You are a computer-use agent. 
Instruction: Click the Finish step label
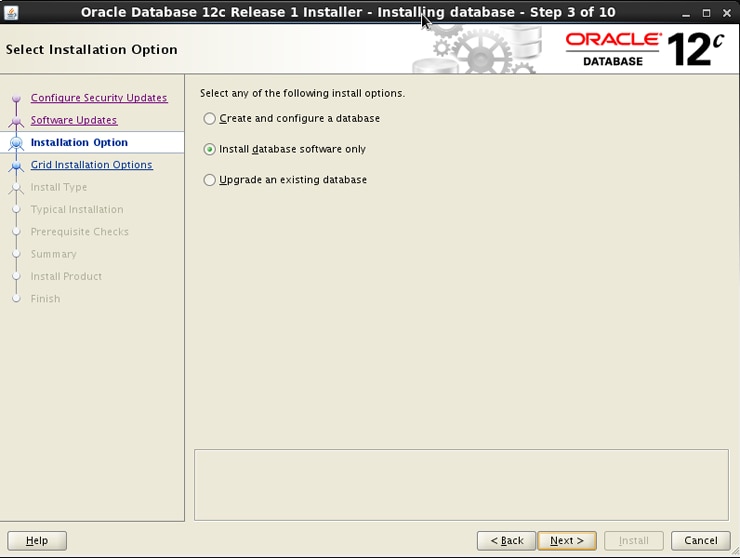(45, 298)
